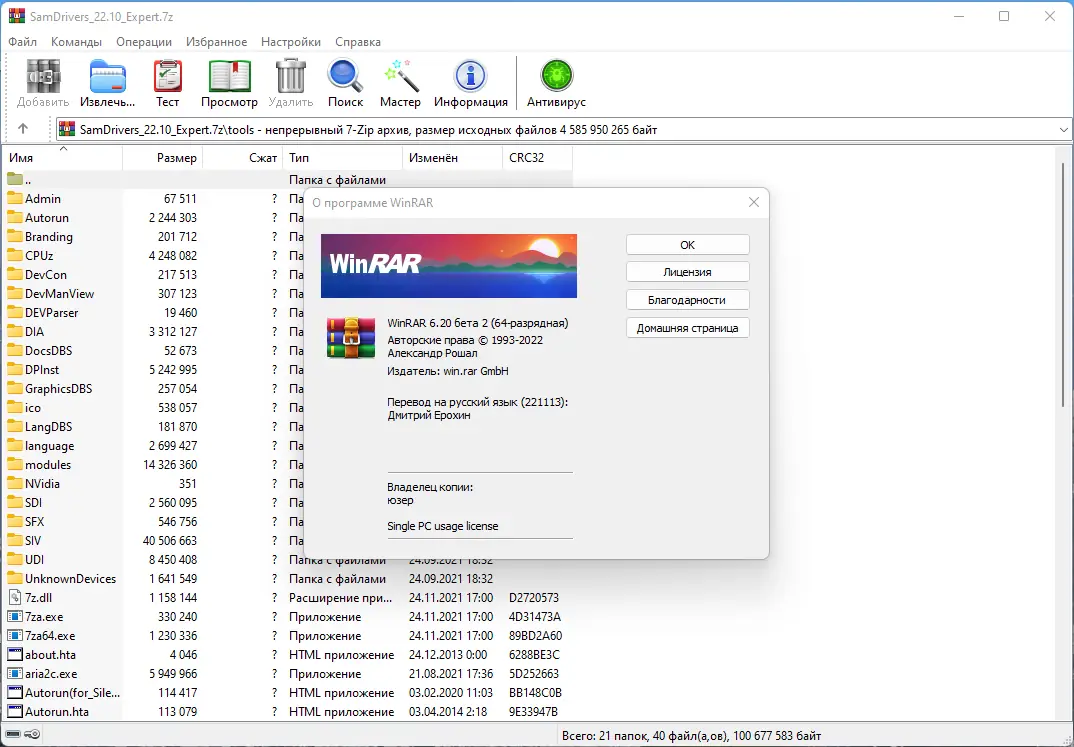Viewport: 1074px width, 747px height.
Task: Select the DevCon folder name
Action: pos(46,275)
